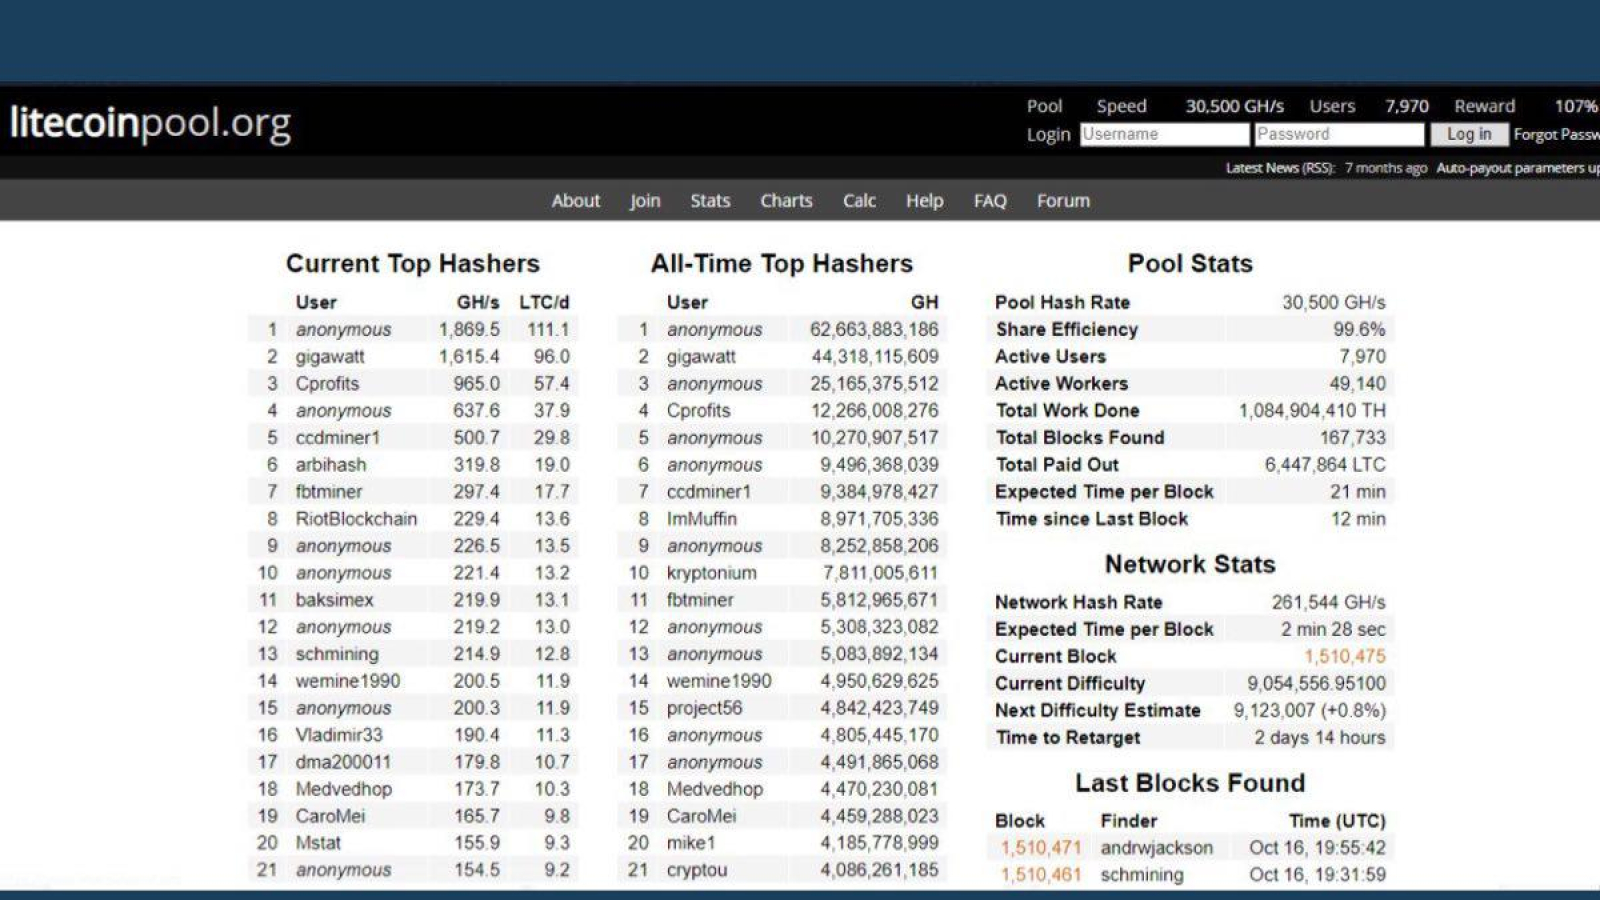This screenshot has height=900, width=1600.
Task: Open the Forum link
Action: pos(1063,201)
